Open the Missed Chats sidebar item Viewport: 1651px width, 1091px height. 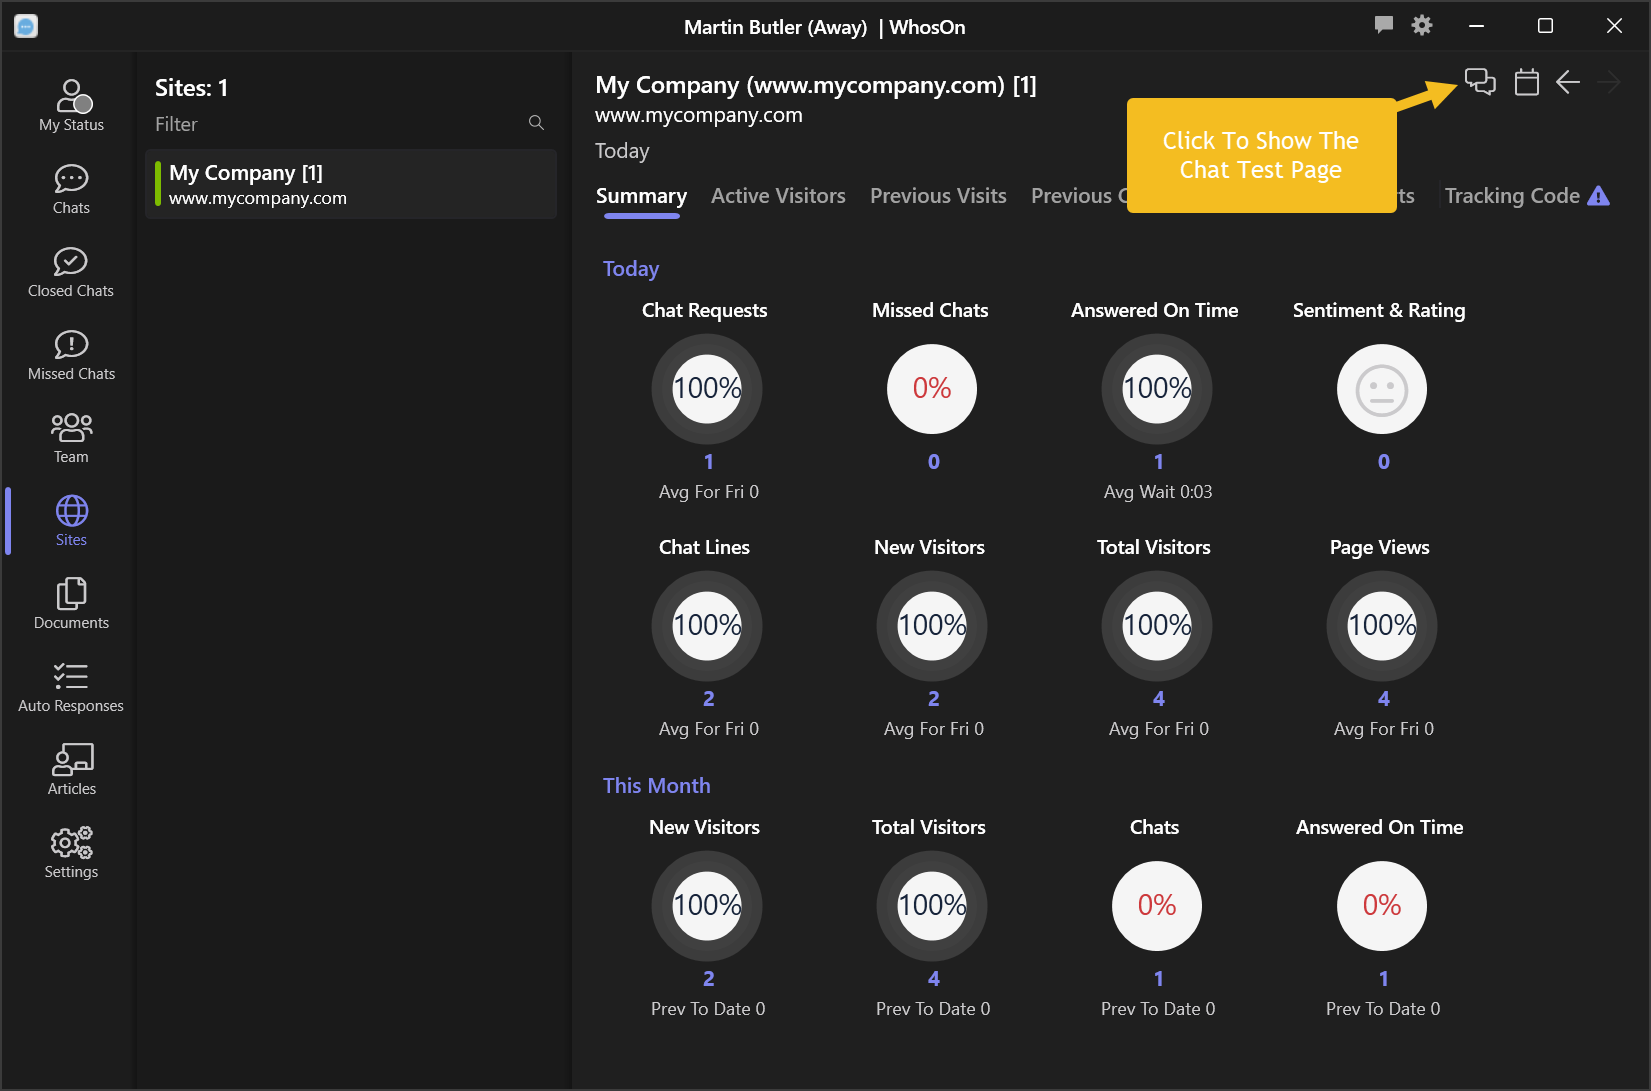[71, 355]
